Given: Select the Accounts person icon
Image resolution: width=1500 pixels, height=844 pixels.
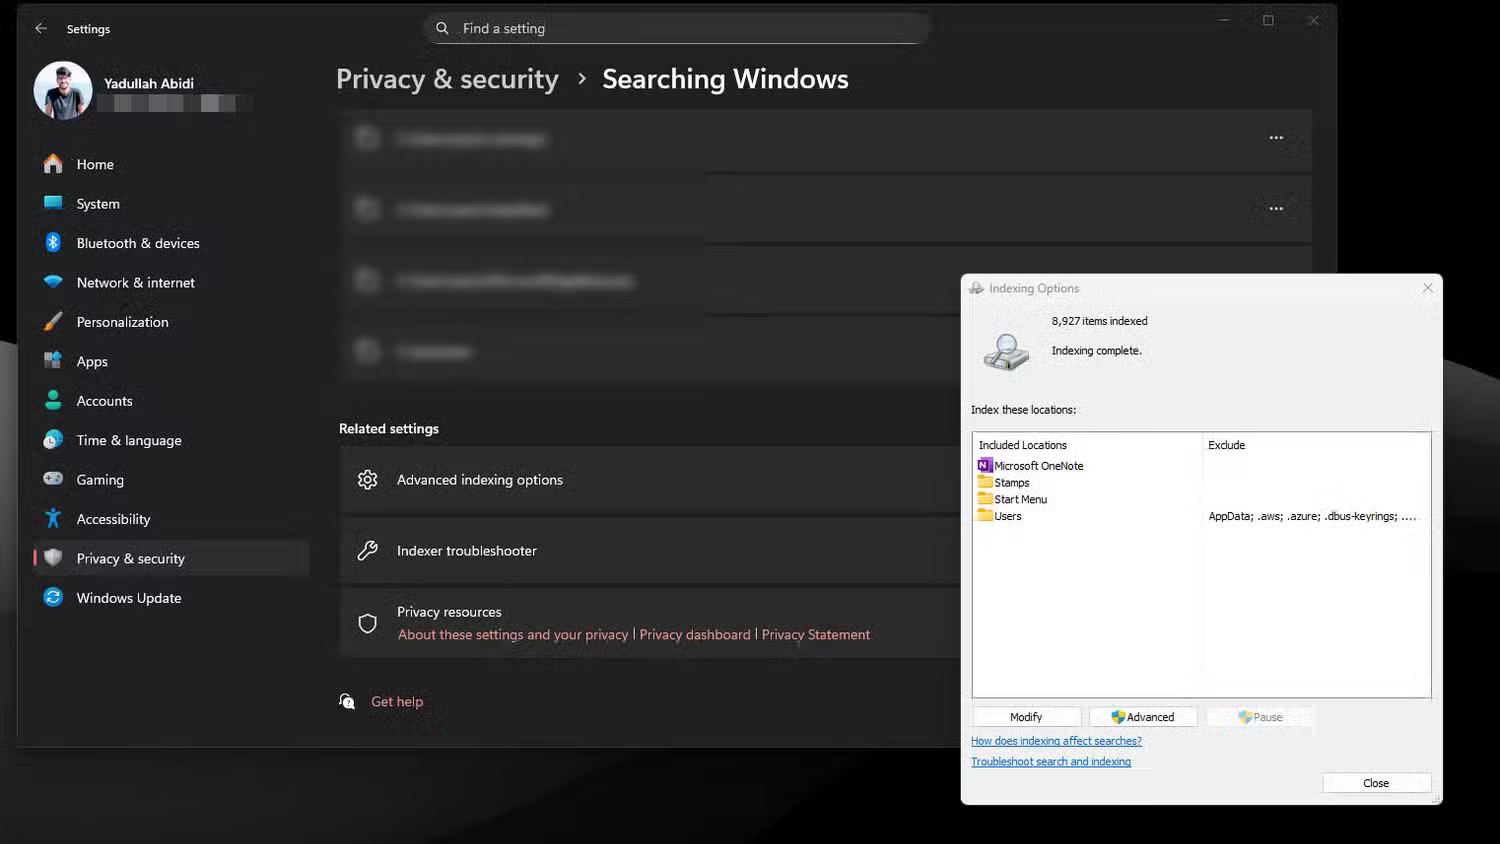Looking at the screenshot, I should pos(53,400).
